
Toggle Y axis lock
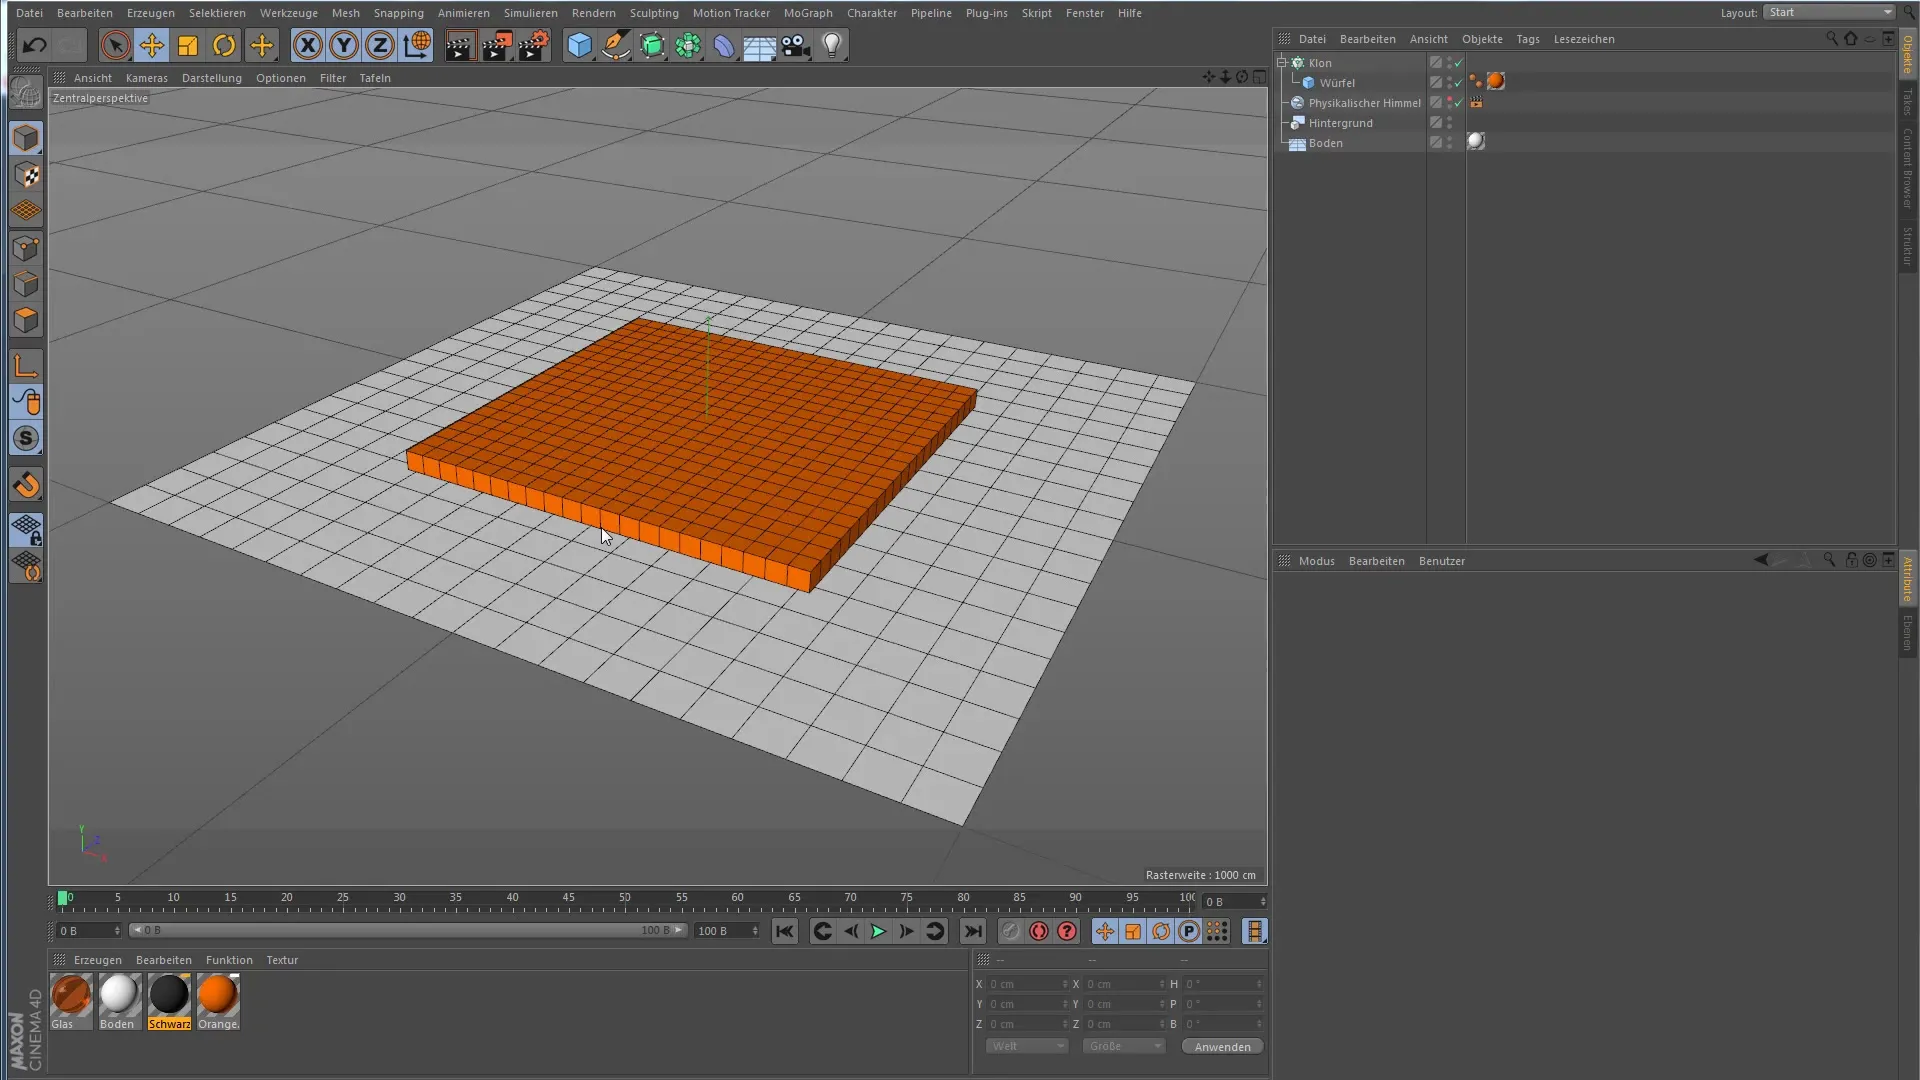tap(344, 45)
